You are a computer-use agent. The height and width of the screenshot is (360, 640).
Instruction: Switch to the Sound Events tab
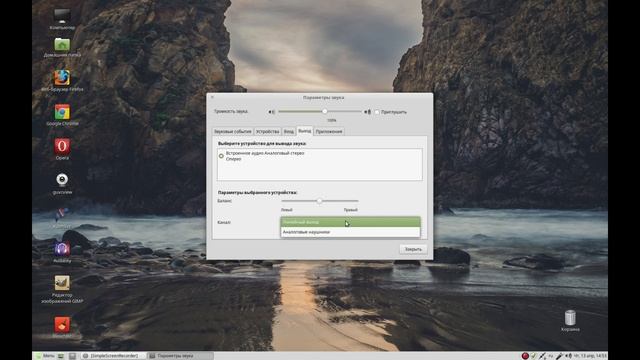(x=233, y=131)
